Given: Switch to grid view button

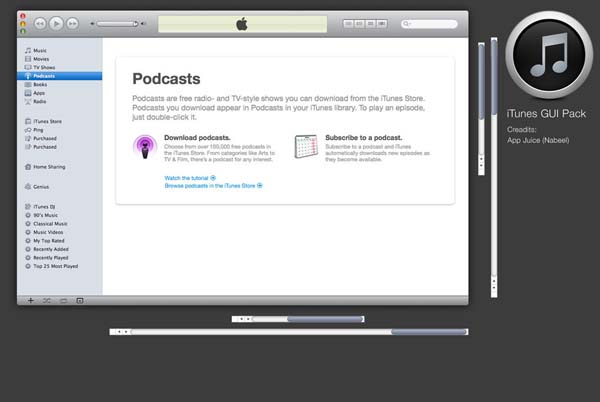Looking at the screenshot, I should [370, 24].
